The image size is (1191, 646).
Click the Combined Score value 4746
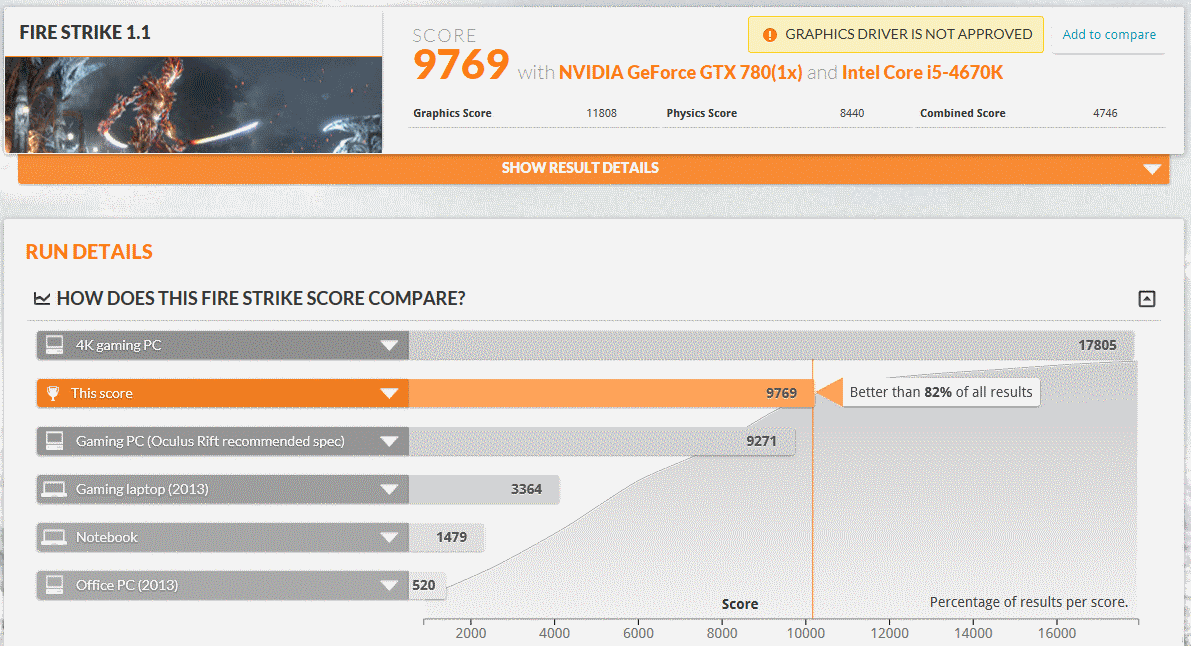(x=1105, y=113)
